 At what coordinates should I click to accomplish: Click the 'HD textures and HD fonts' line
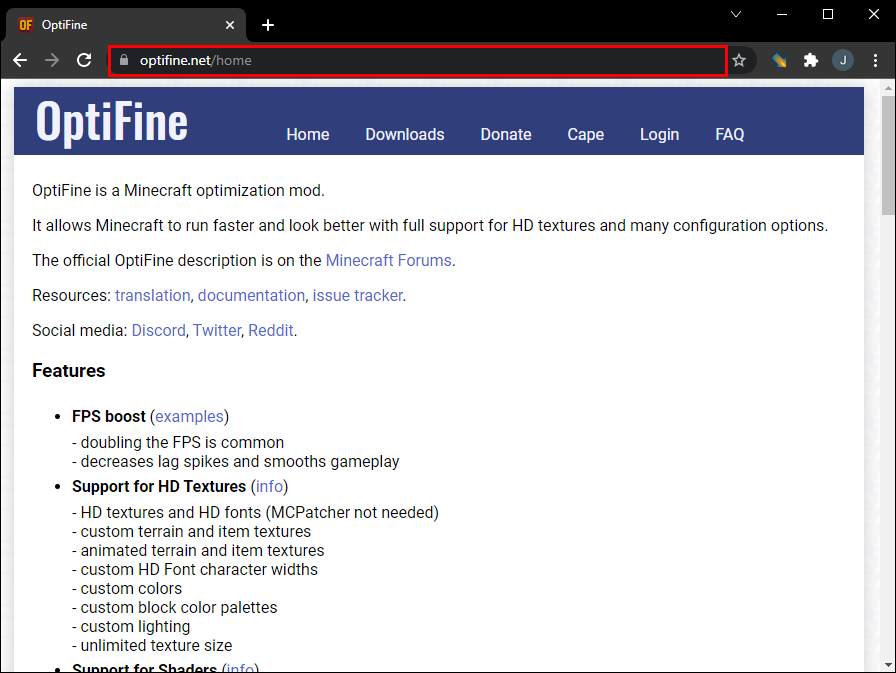coord(255,512)
